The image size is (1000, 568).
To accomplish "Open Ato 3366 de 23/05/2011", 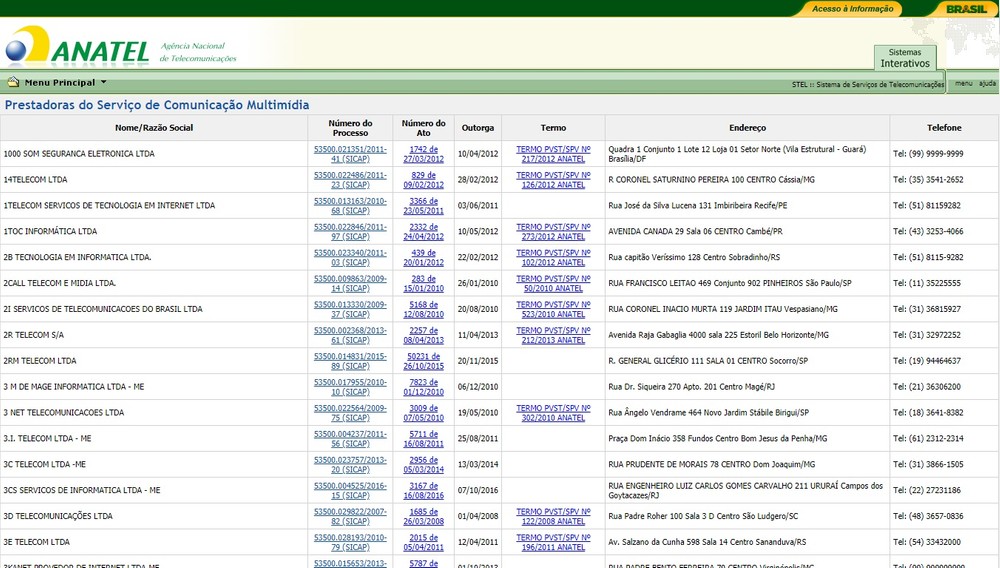I will pyautogui.click(x=424, y=206).
